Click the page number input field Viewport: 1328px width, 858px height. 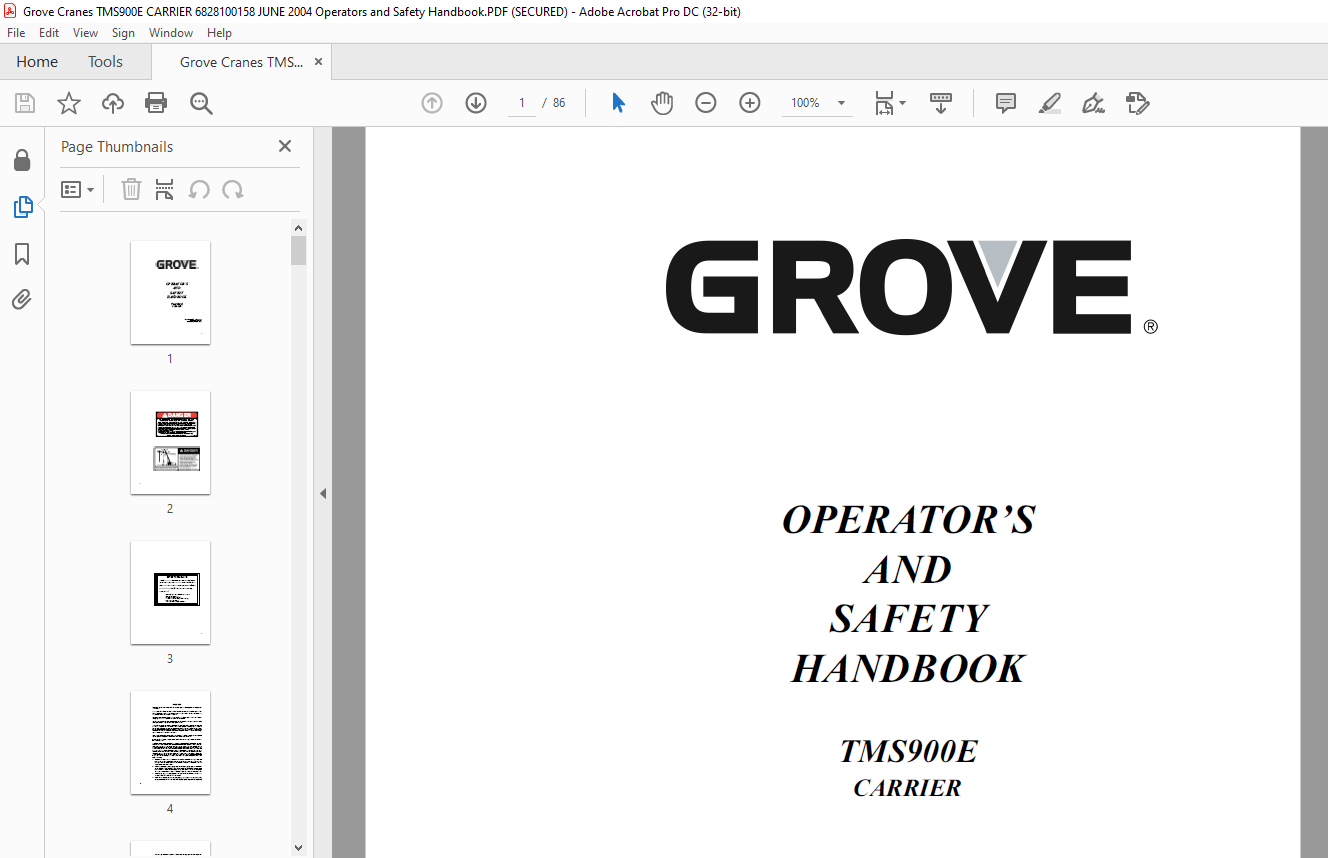pos(522,103)
